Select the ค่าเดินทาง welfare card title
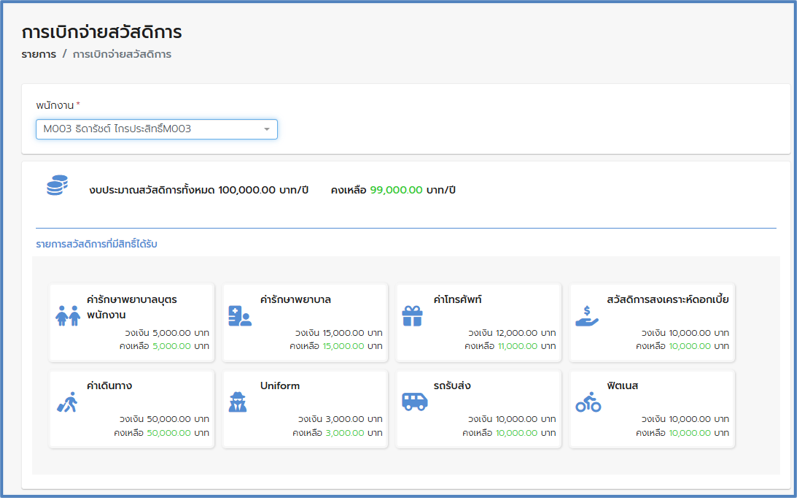This screenshot has height=498, width=797. tap(109, 386)
